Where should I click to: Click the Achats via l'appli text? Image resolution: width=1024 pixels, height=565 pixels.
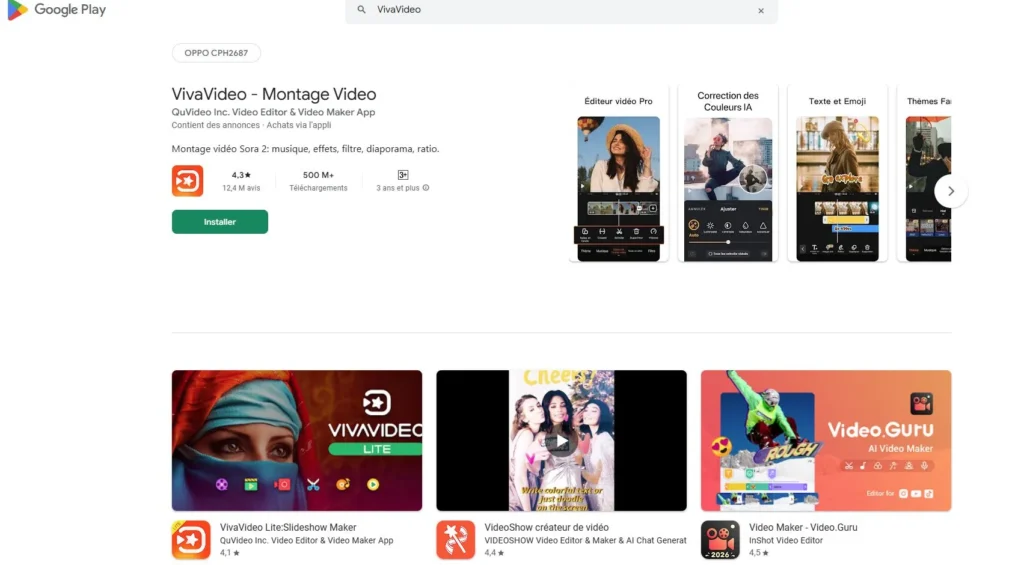tap(298, 125)
